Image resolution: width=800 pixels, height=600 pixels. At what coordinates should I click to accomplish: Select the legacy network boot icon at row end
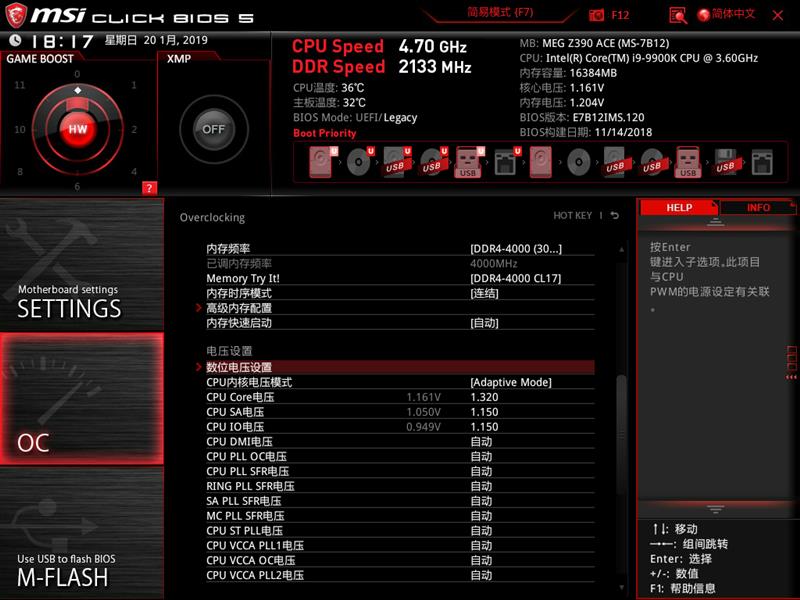[x=762, y=162]
